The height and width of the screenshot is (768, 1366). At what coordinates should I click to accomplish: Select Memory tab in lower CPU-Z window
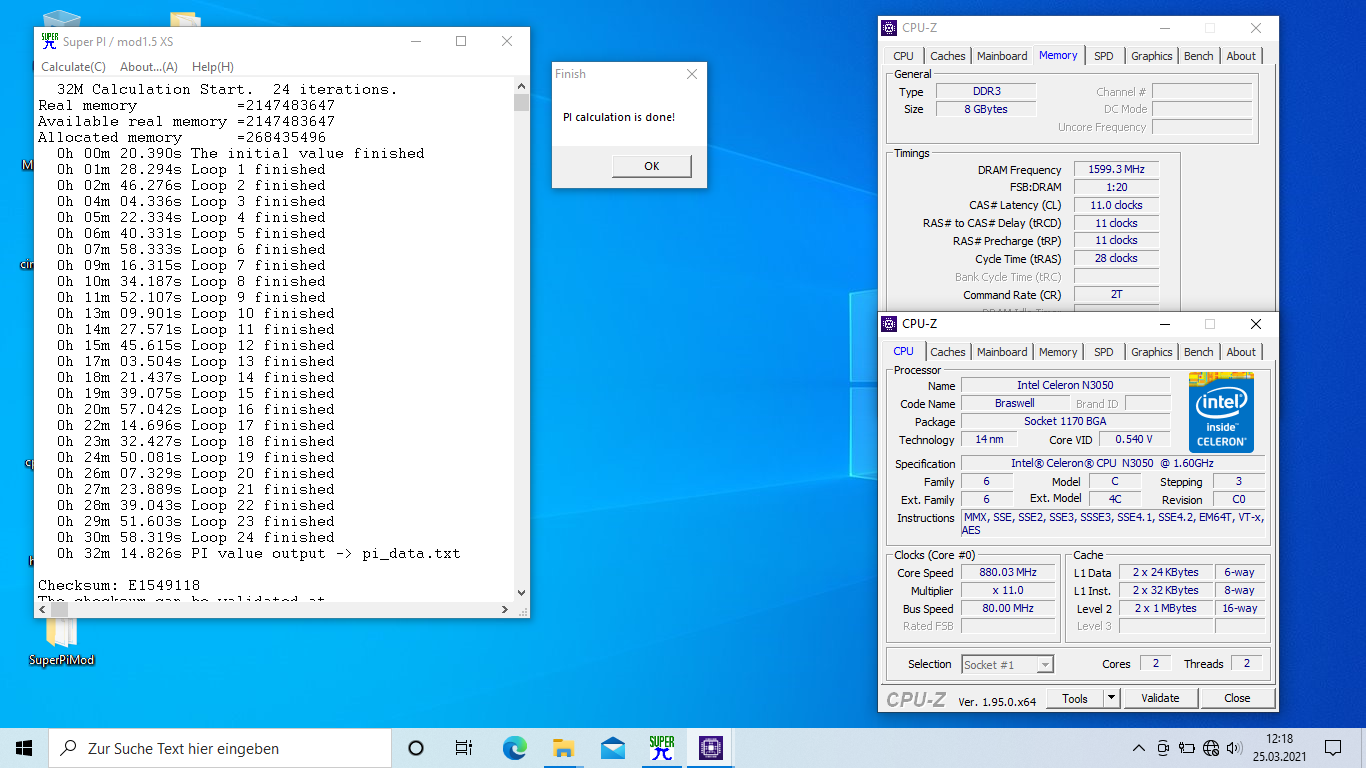1058,352
